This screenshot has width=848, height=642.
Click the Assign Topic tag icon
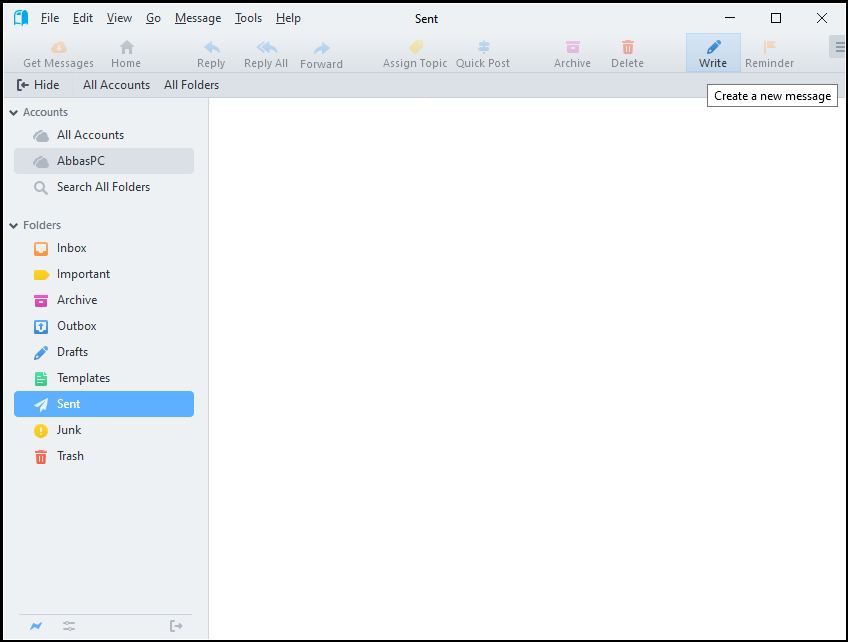[416, 47]
